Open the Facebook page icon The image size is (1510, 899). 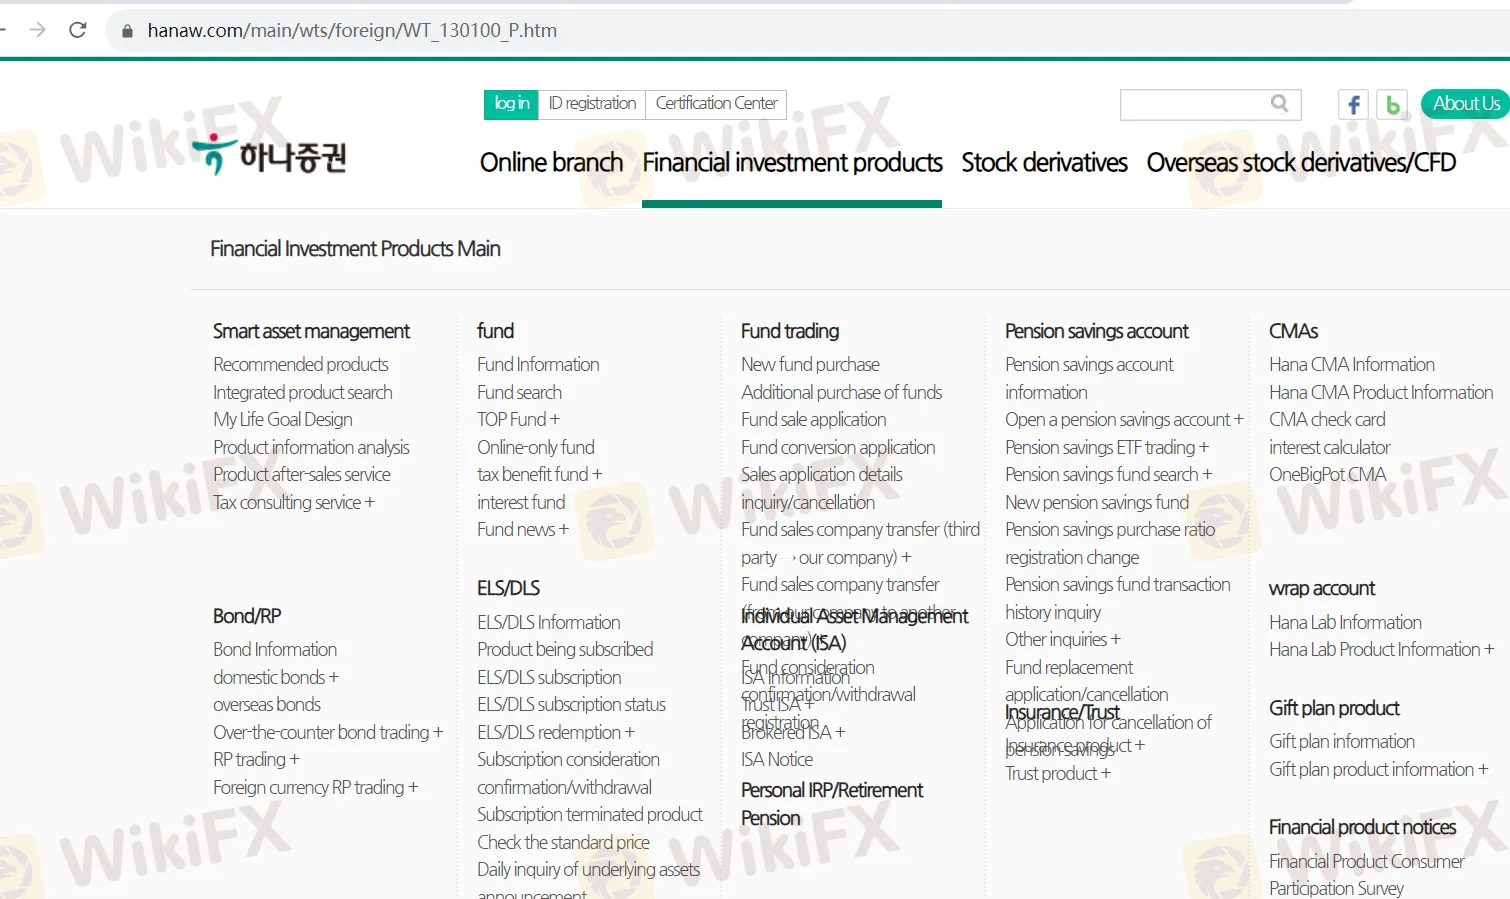[x=1352, y=104]
